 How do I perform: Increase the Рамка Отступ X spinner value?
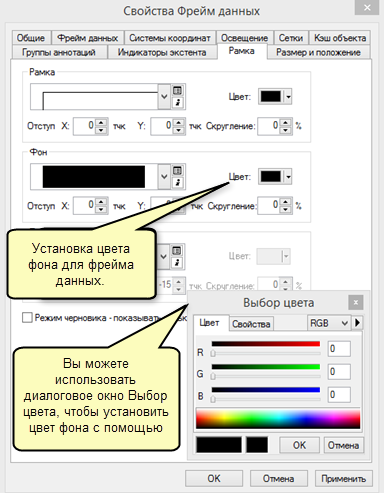(x=101, y=122)
